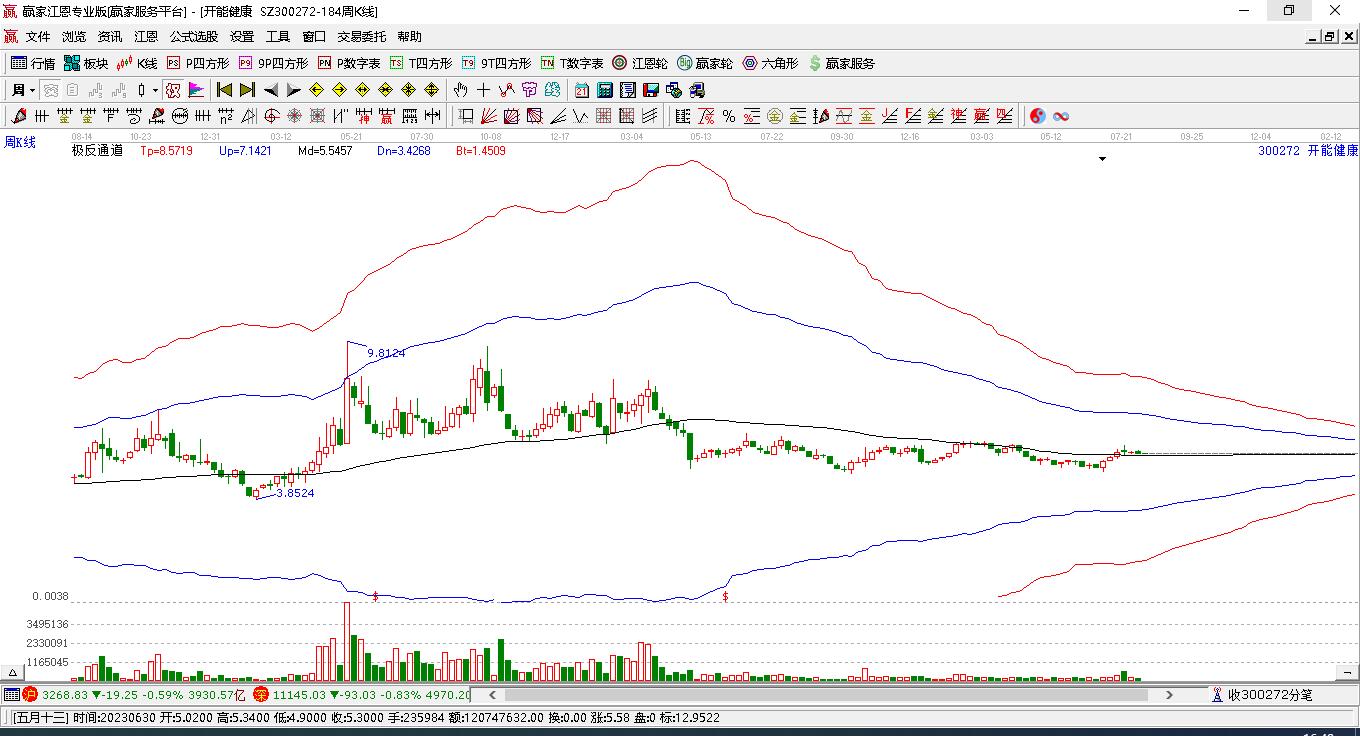Image resolution: width=1360 pixels, height=736 pixels.
Task: Click the horizontal scrollbar thumb
Action: (825, 694)
